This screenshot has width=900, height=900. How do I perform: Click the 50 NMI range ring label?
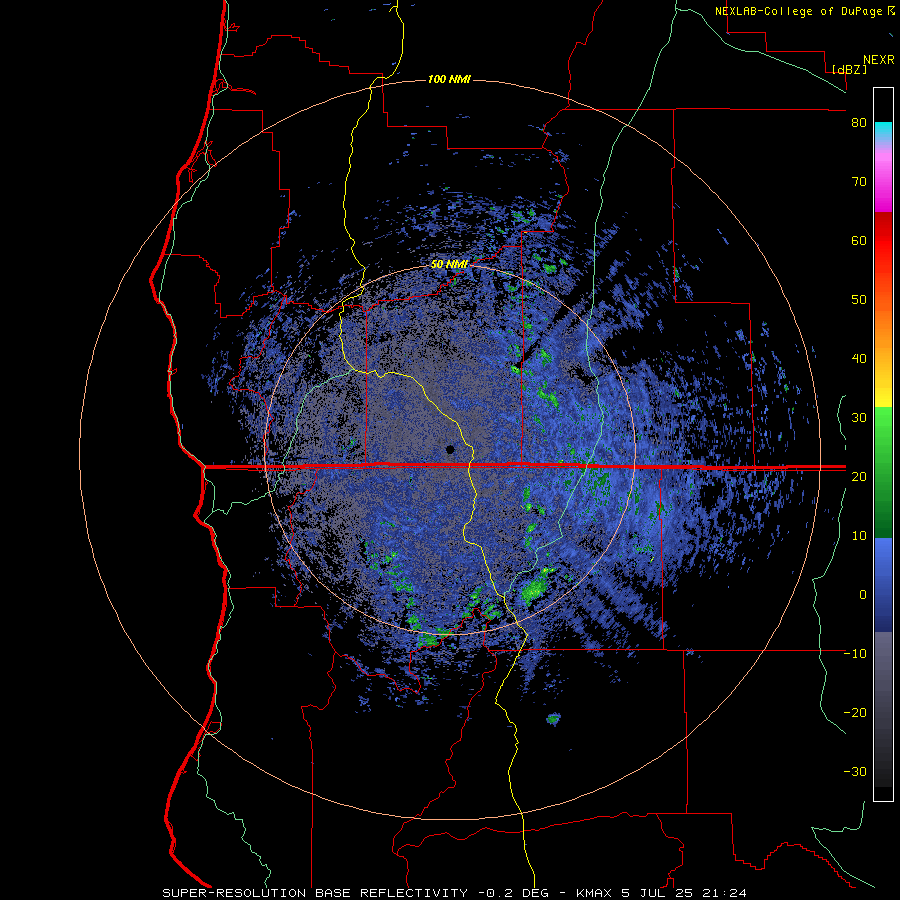(x=449, y=264)
